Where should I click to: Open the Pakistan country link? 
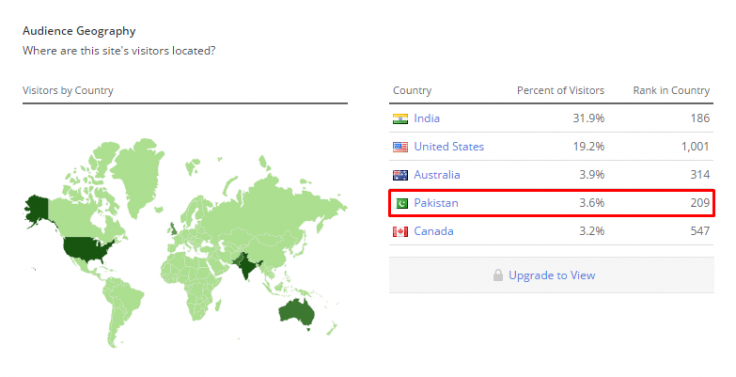tap(436, 203)
